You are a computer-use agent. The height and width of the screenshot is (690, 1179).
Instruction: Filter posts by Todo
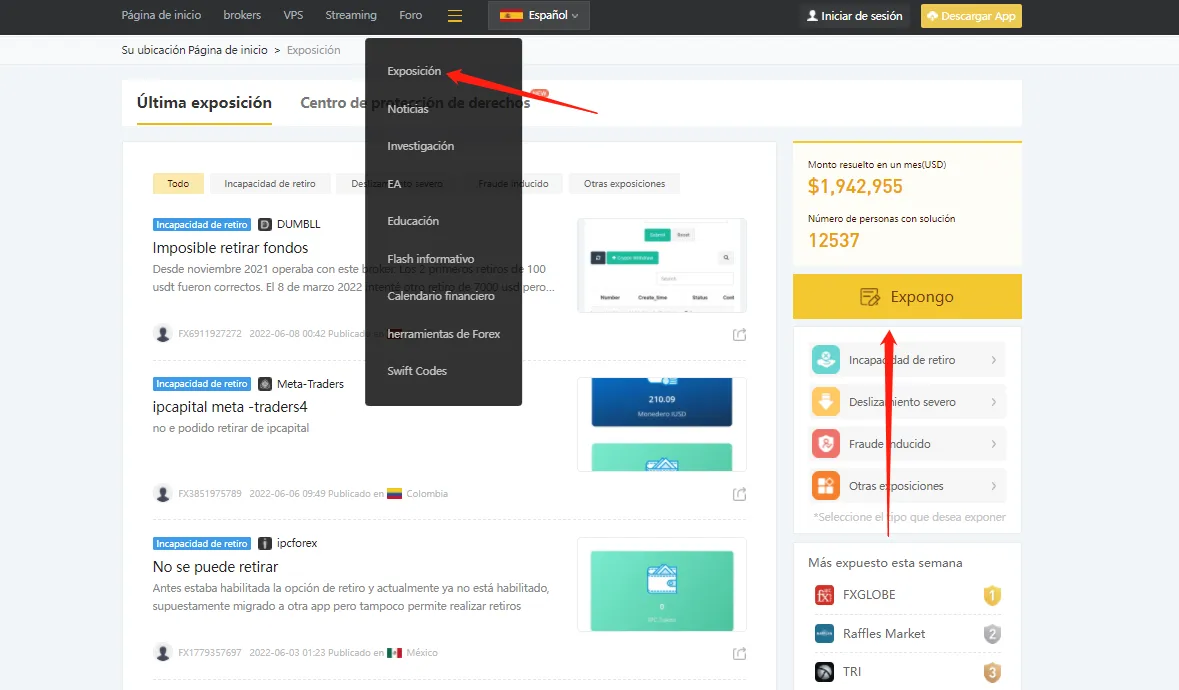pos(178,183)
